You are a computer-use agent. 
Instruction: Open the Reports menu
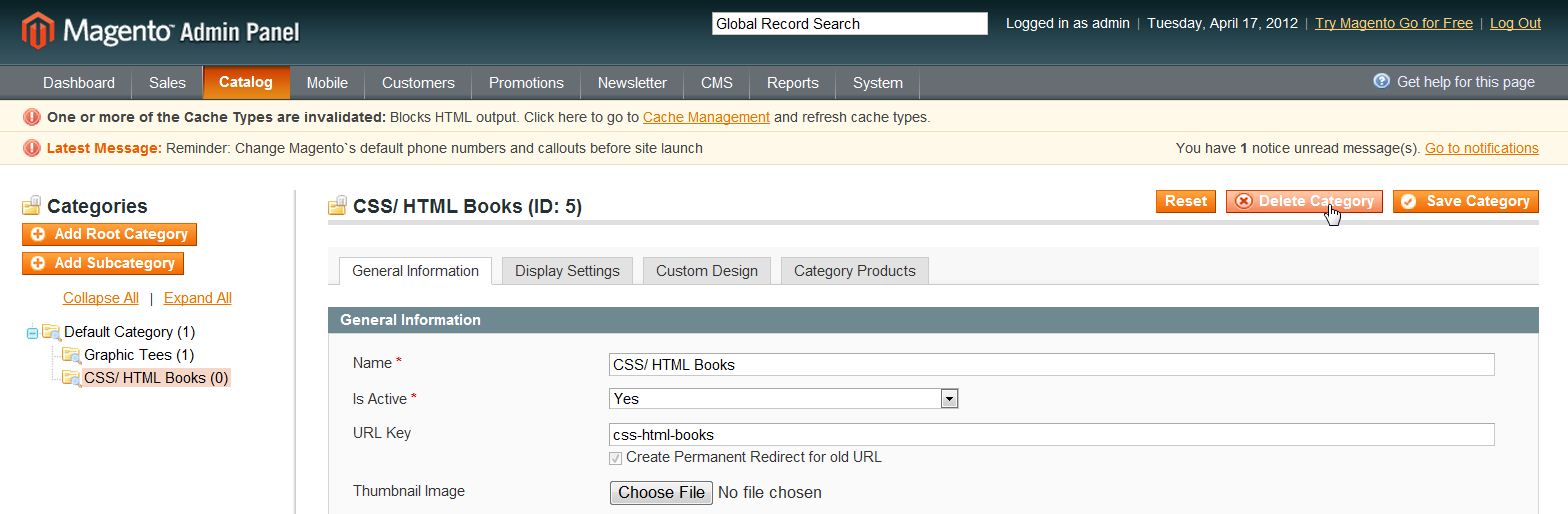coord(793,83)
